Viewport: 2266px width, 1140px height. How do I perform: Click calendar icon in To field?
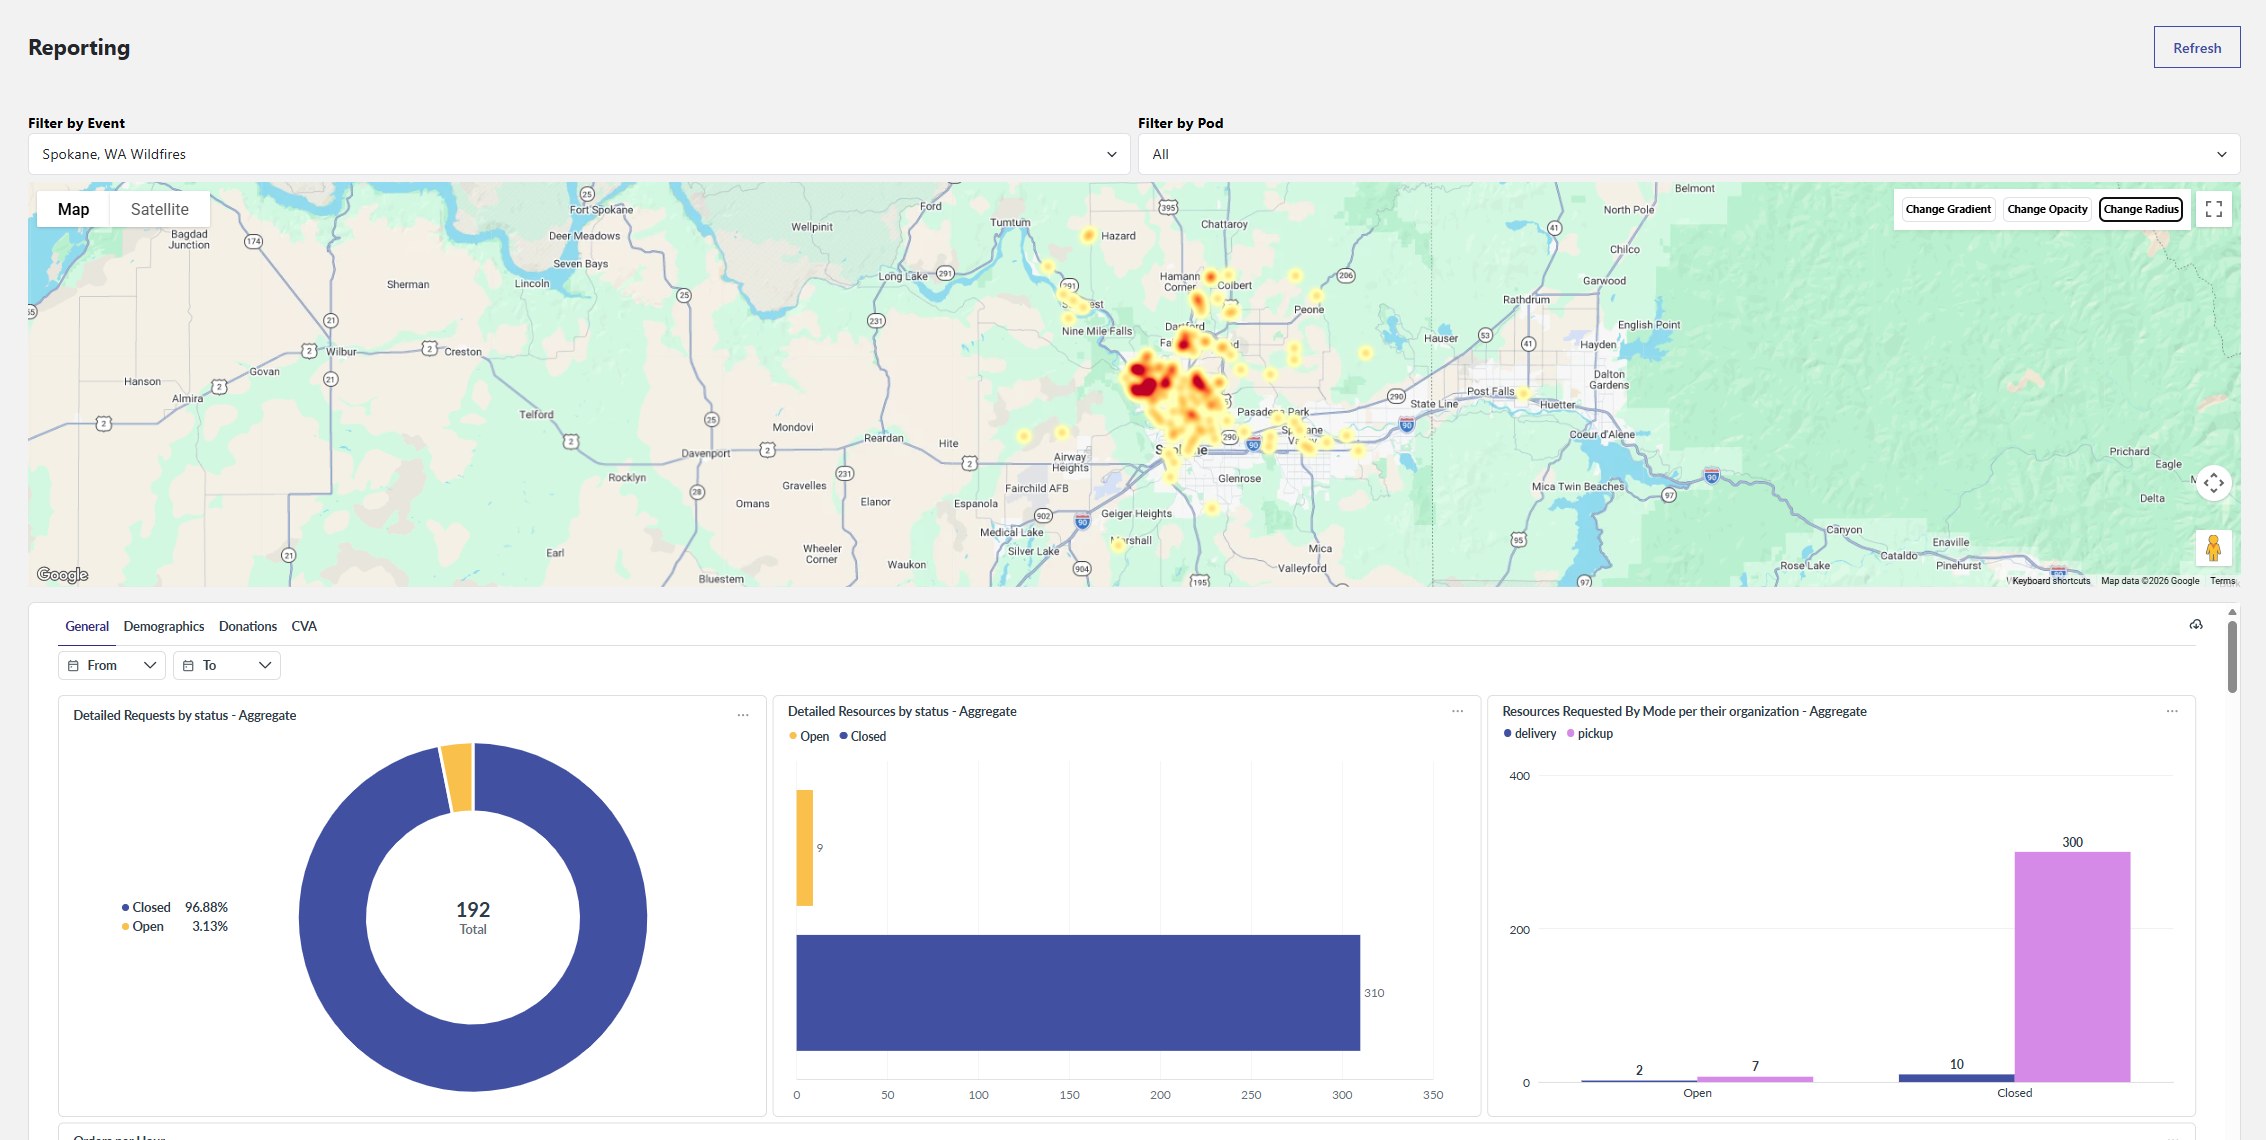coord(188,665)
